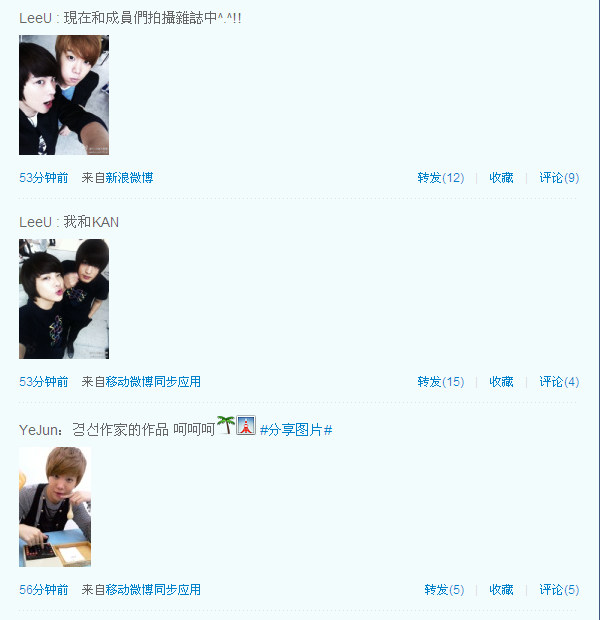Image resolution: width=600 pixels, height=620 pixels.
Task: Open the LeeU and KAN photo thumbnail
Action: pos(64,299)
